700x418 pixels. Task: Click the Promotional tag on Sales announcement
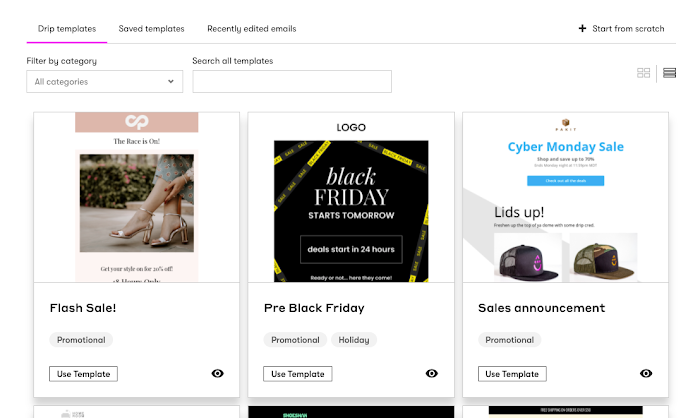(509, 340)
